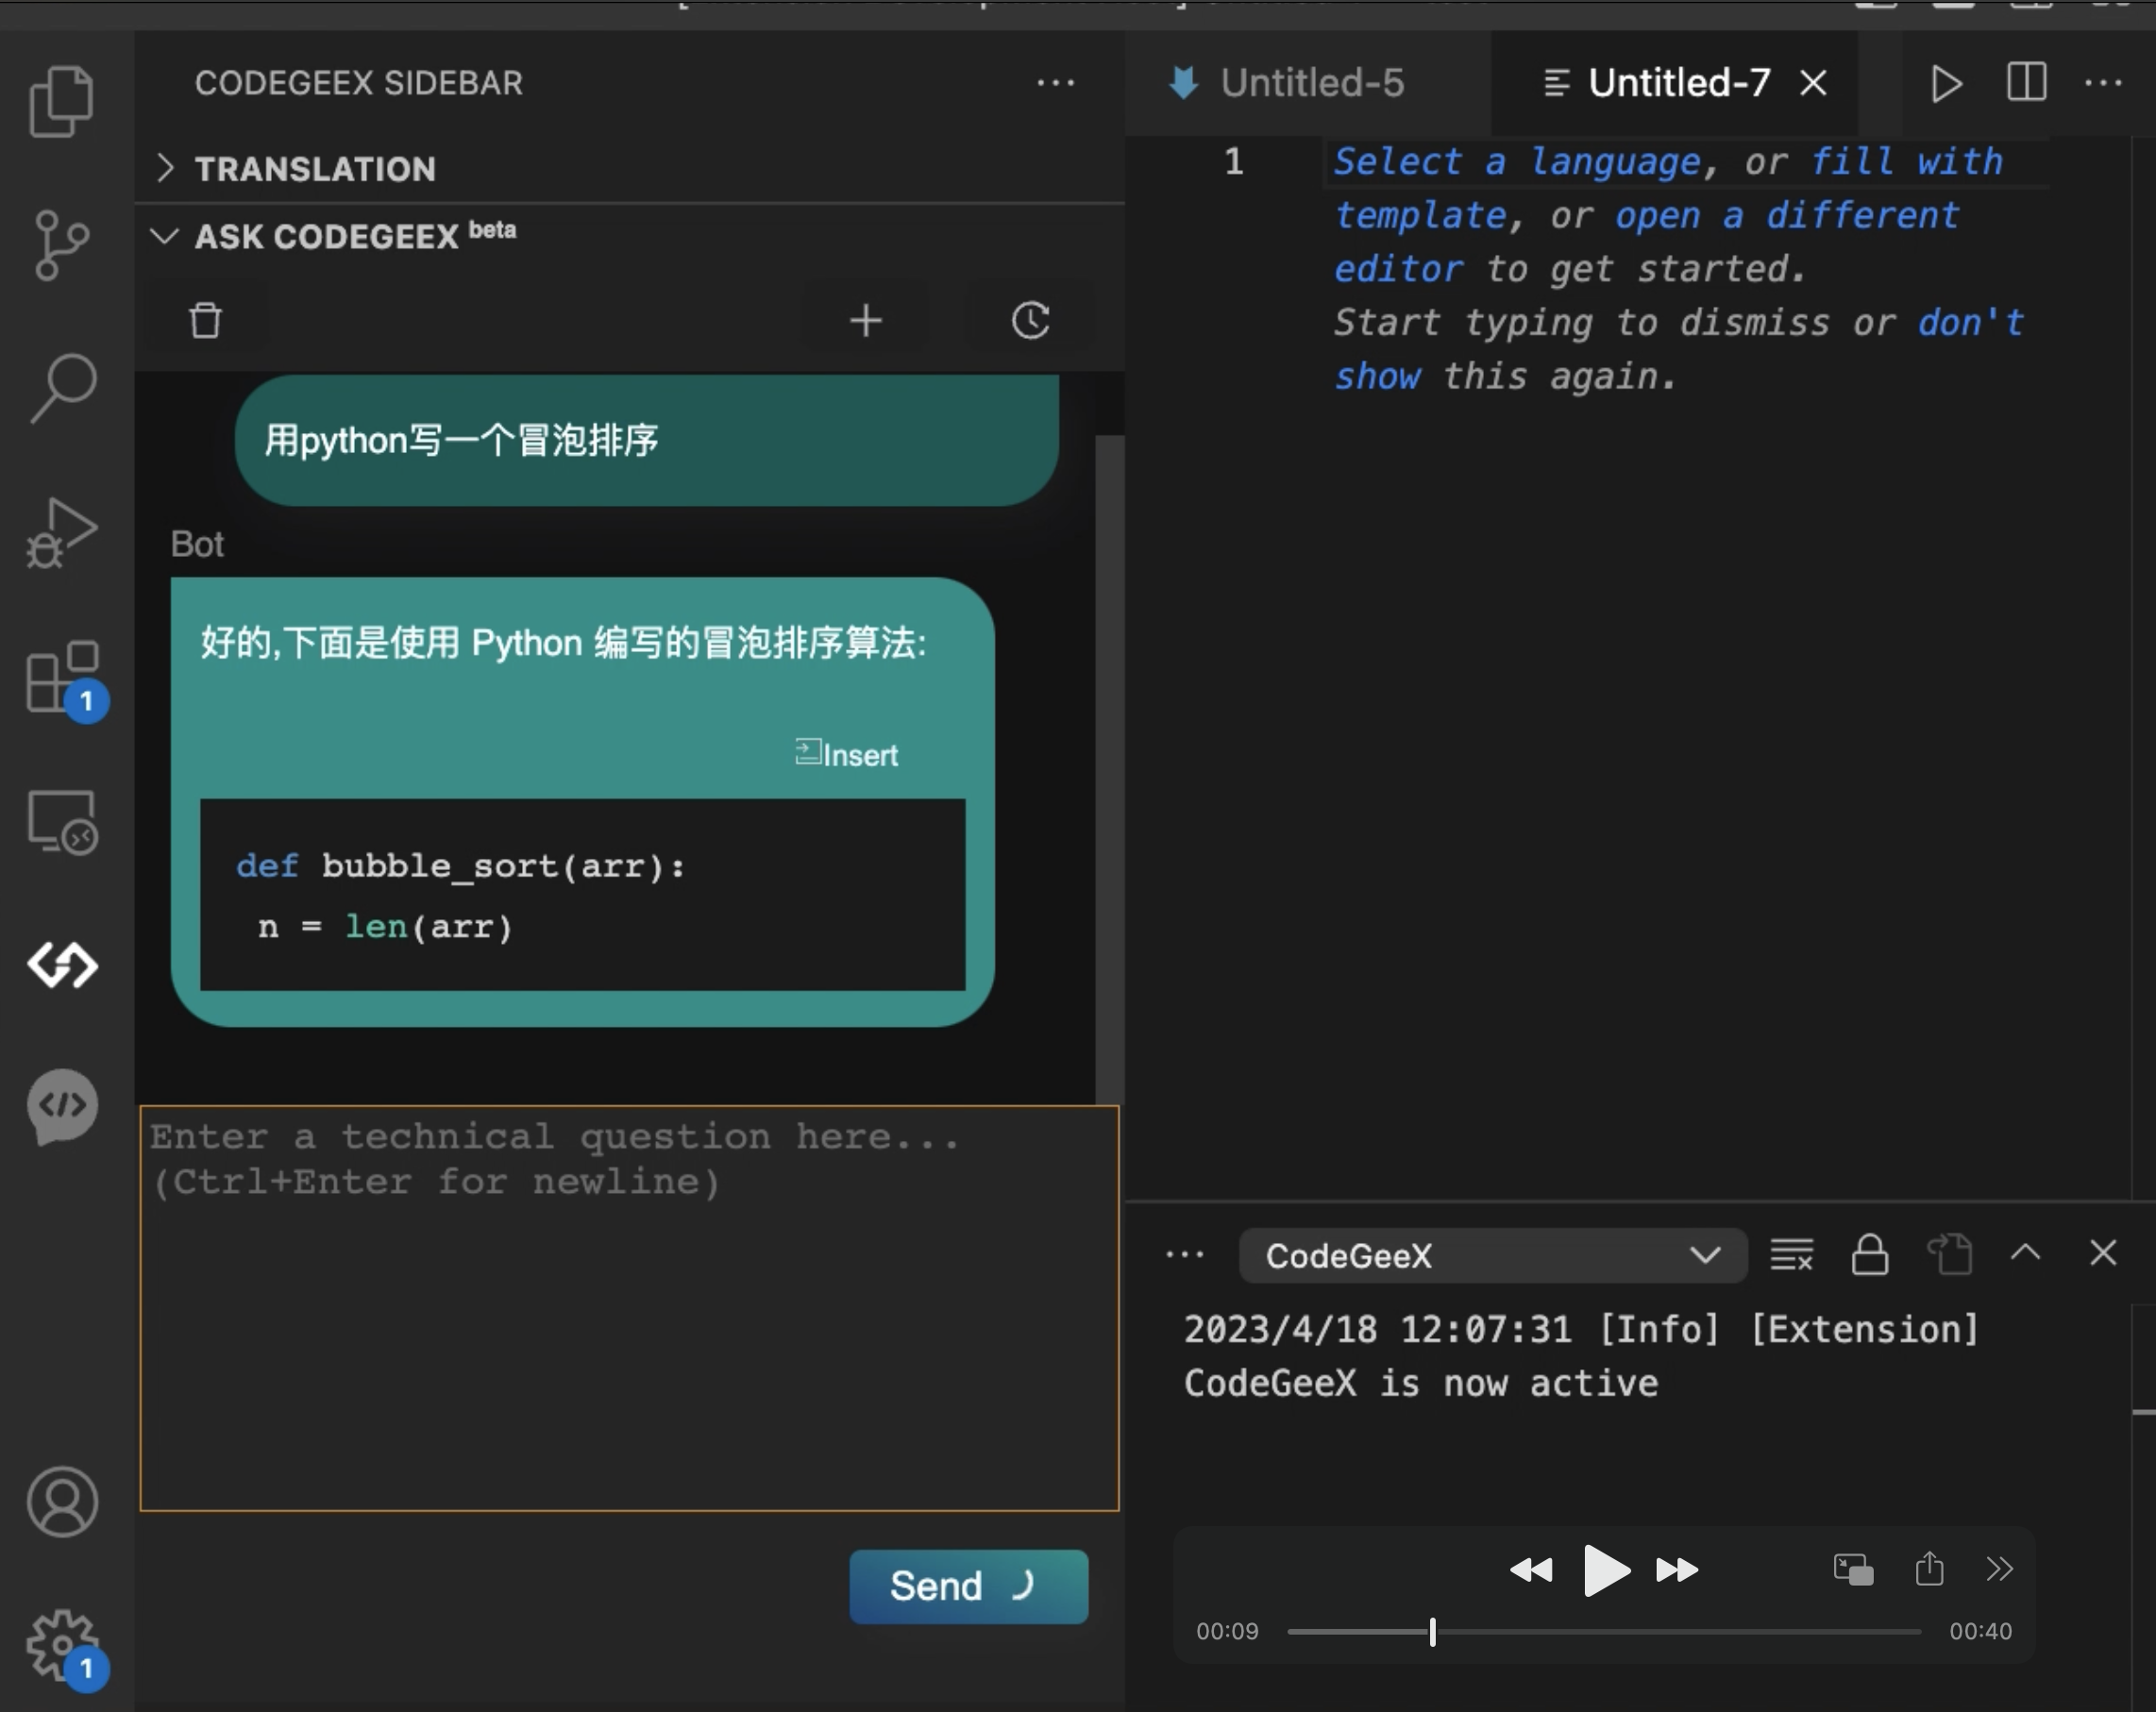Viewport: 2156px width, 1712px height.
Task: Click the Run button for Untitled-7
Action: tap(1947, 82)
